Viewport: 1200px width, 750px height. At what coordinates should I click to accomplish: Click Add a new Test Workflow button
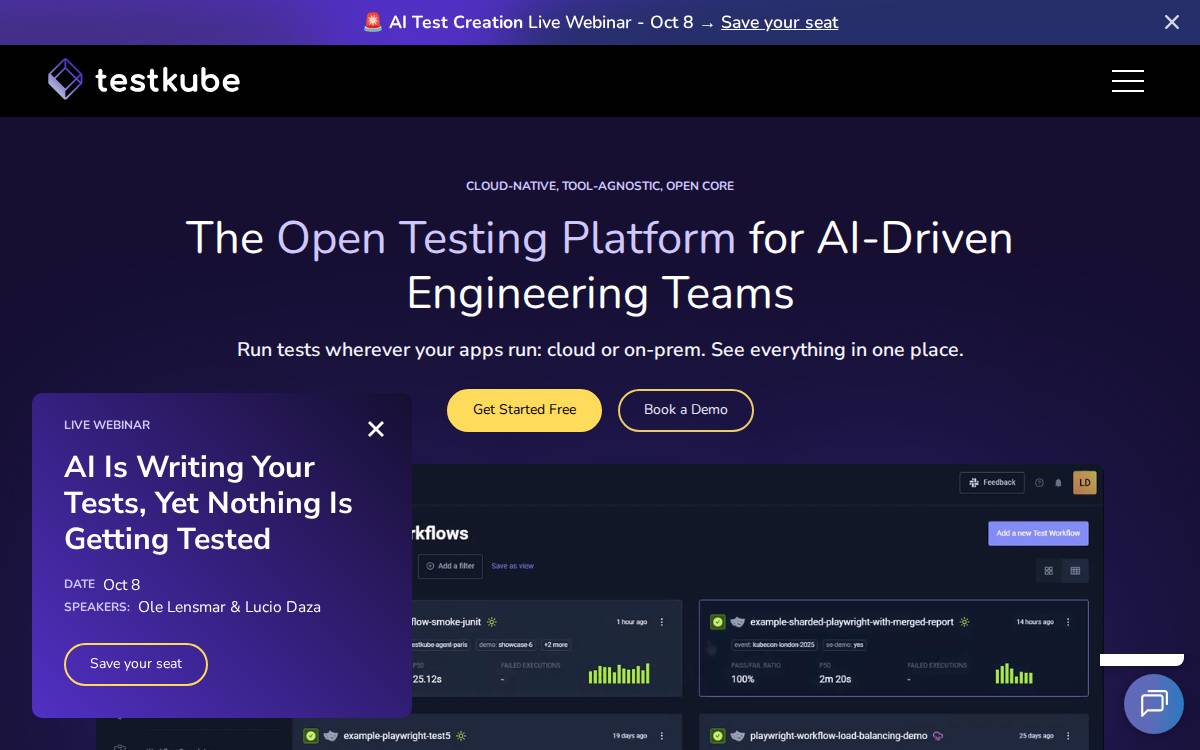(1038, 533)
